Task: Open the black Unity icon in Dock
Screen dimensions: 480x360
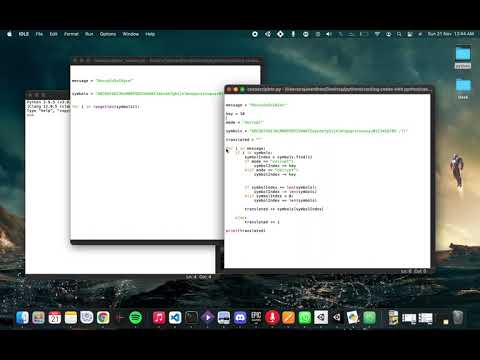Action: (x=337, y=318)
